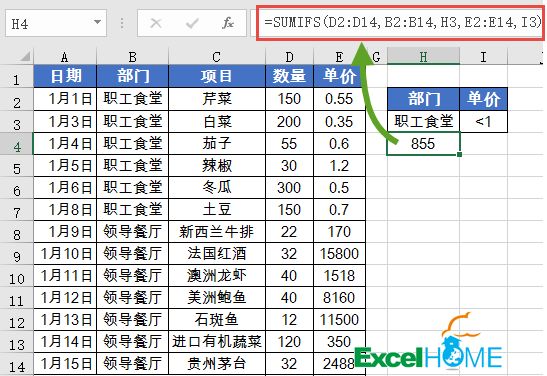
Task: Select quantity cell 200
Action: (289, 121)
